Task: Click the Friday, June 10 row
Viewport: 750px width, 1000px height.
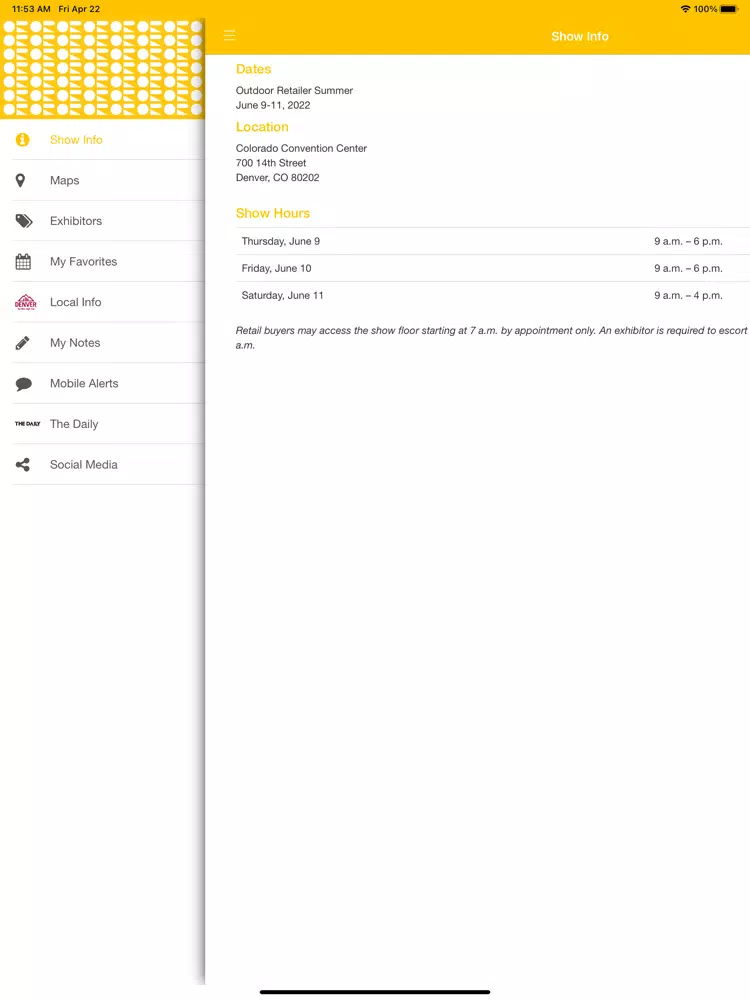Action: [x=492, y=268]
